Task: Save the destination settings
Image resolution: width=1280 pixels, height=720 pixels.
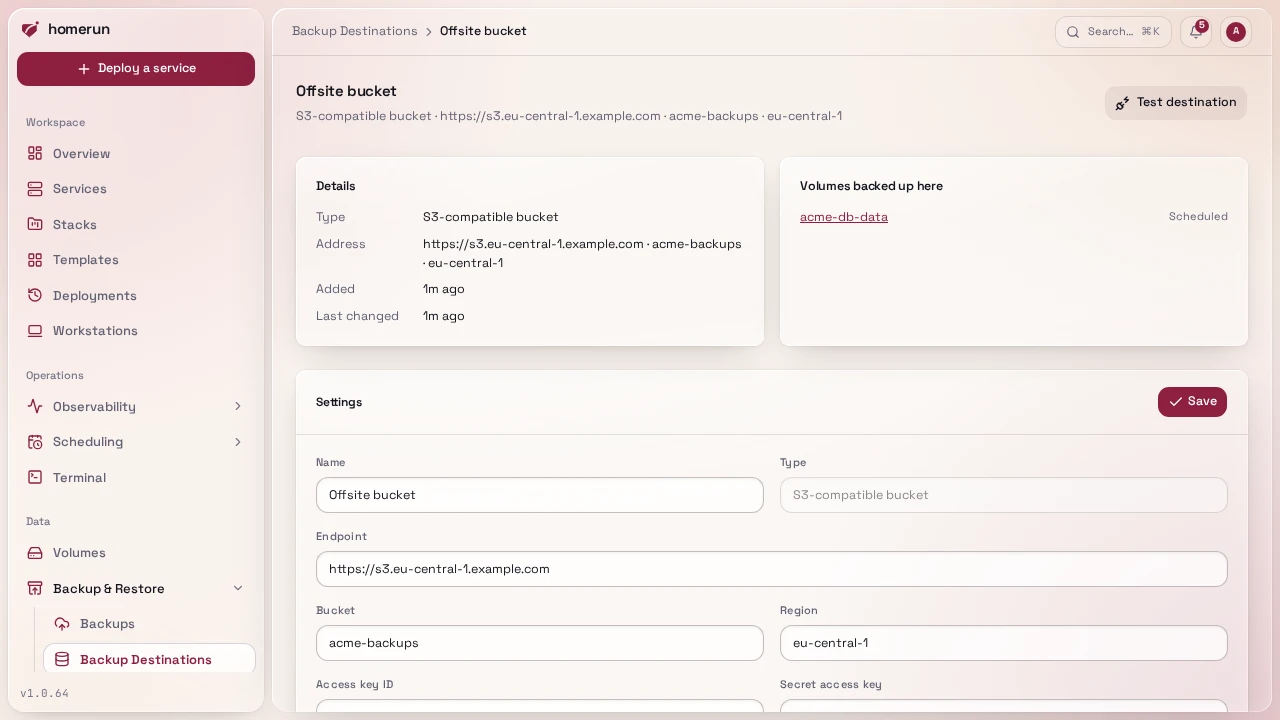Action: 1192,402
